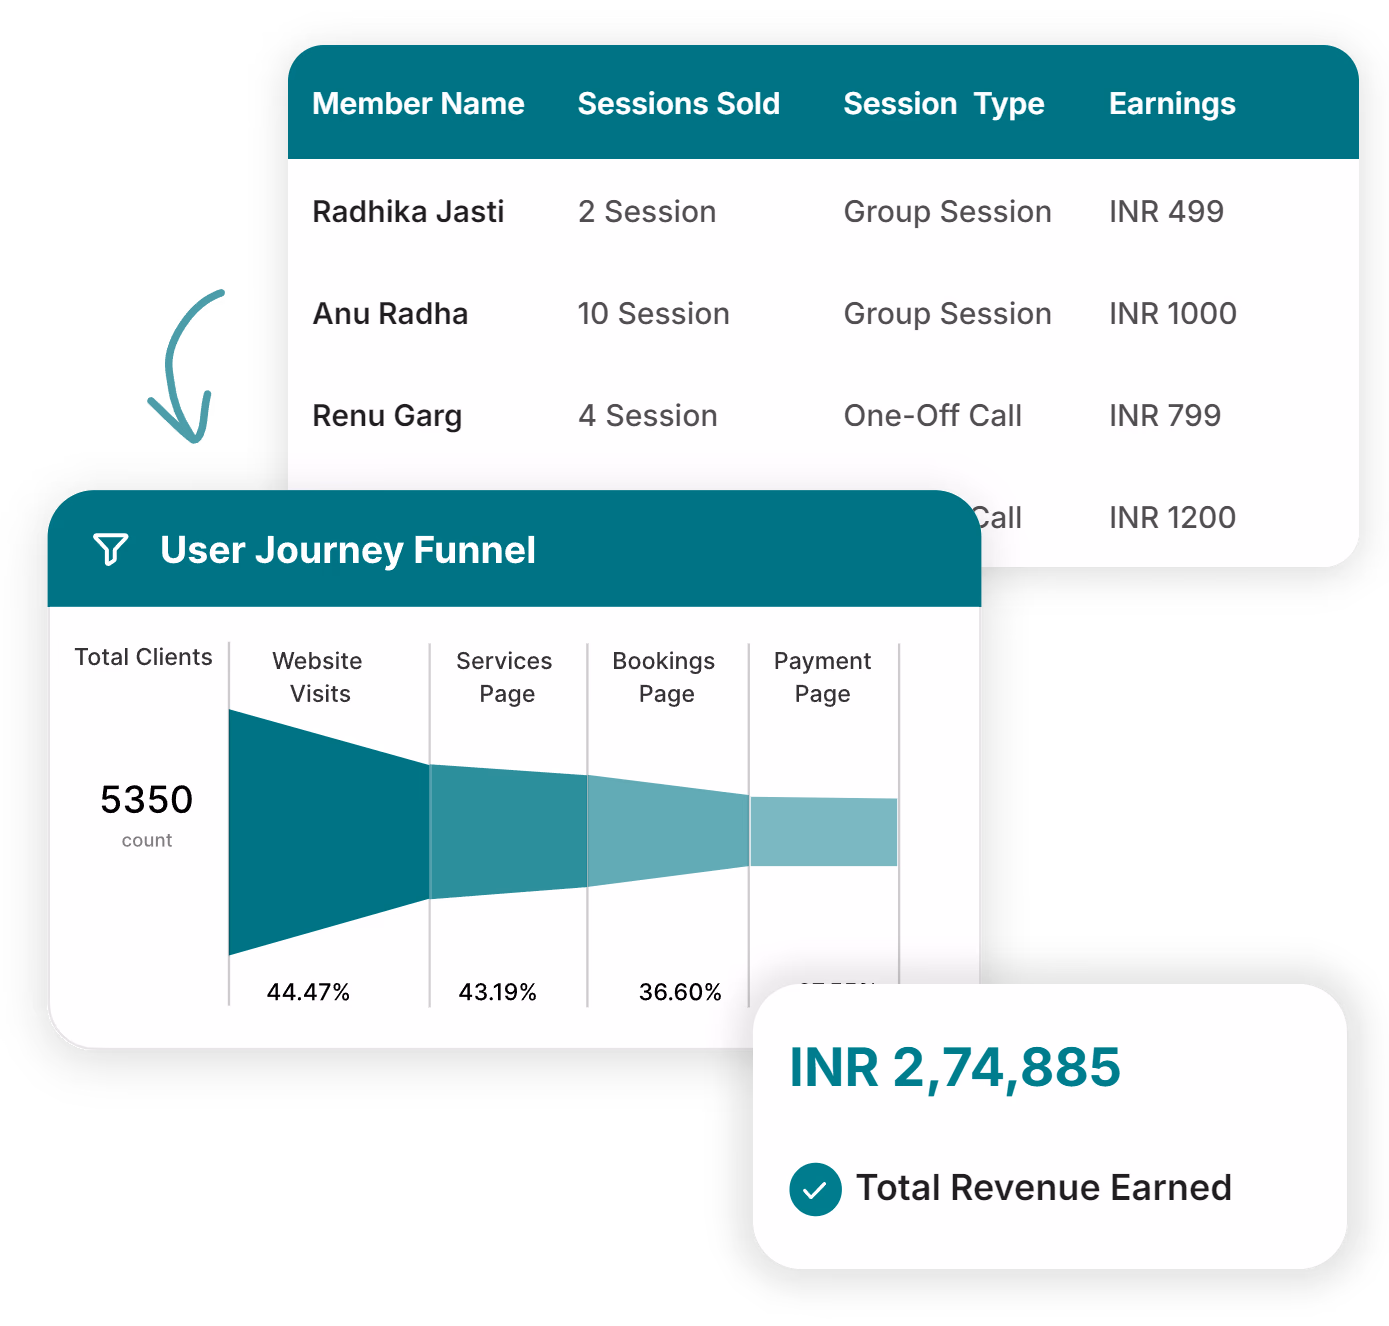Select the Member Name column header
Viewport: 1389px width, 1326px height.
418,103
